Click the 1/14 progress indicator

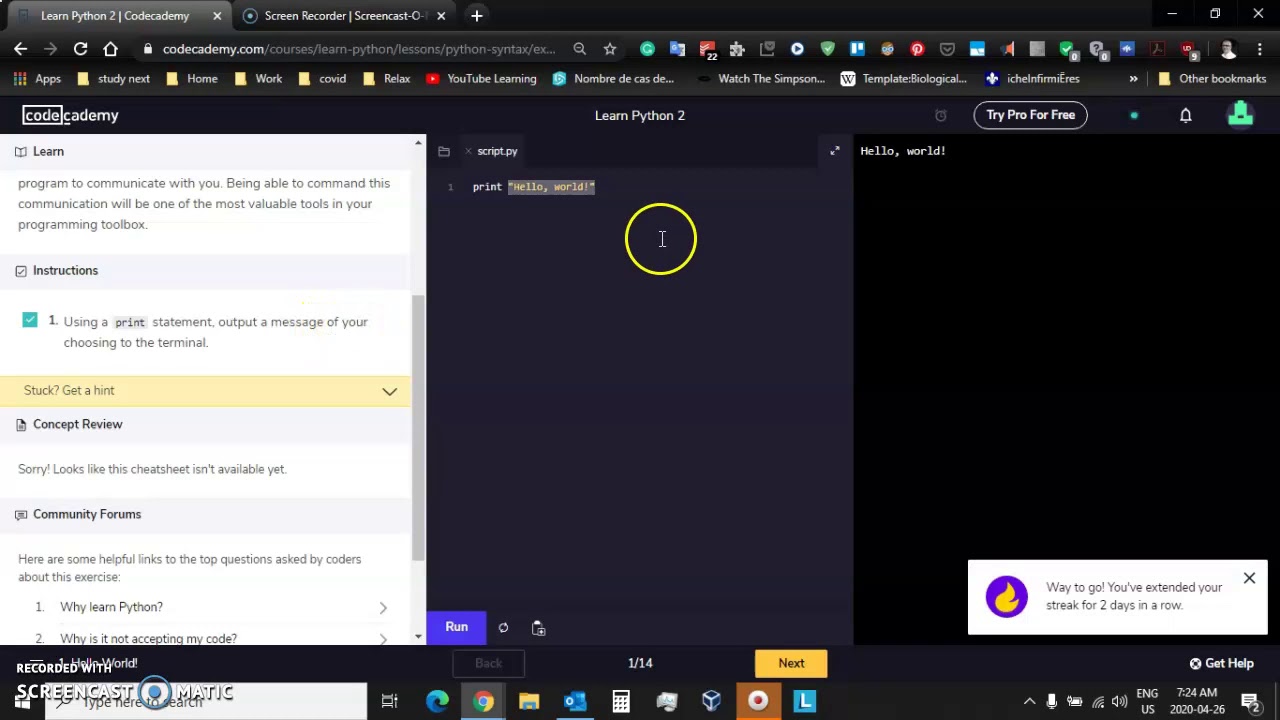640,663
